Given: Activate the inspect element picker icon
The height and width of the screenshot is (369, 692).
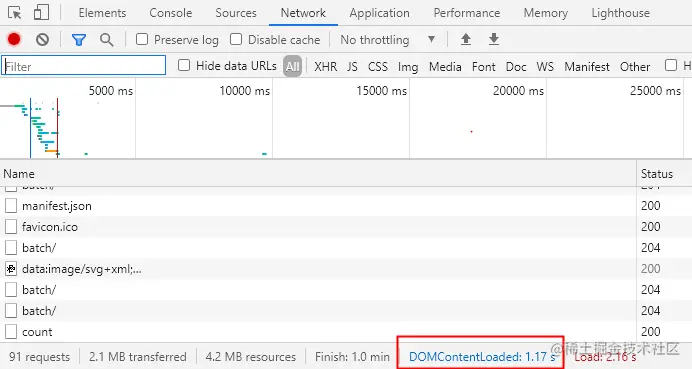Looking at the screenshot, I should pyautogui.click(x=15, y=13).
